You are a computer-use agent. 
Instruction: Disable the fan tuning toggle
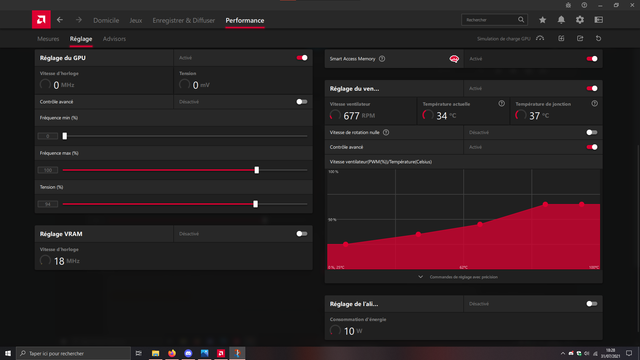coord(592,89)
